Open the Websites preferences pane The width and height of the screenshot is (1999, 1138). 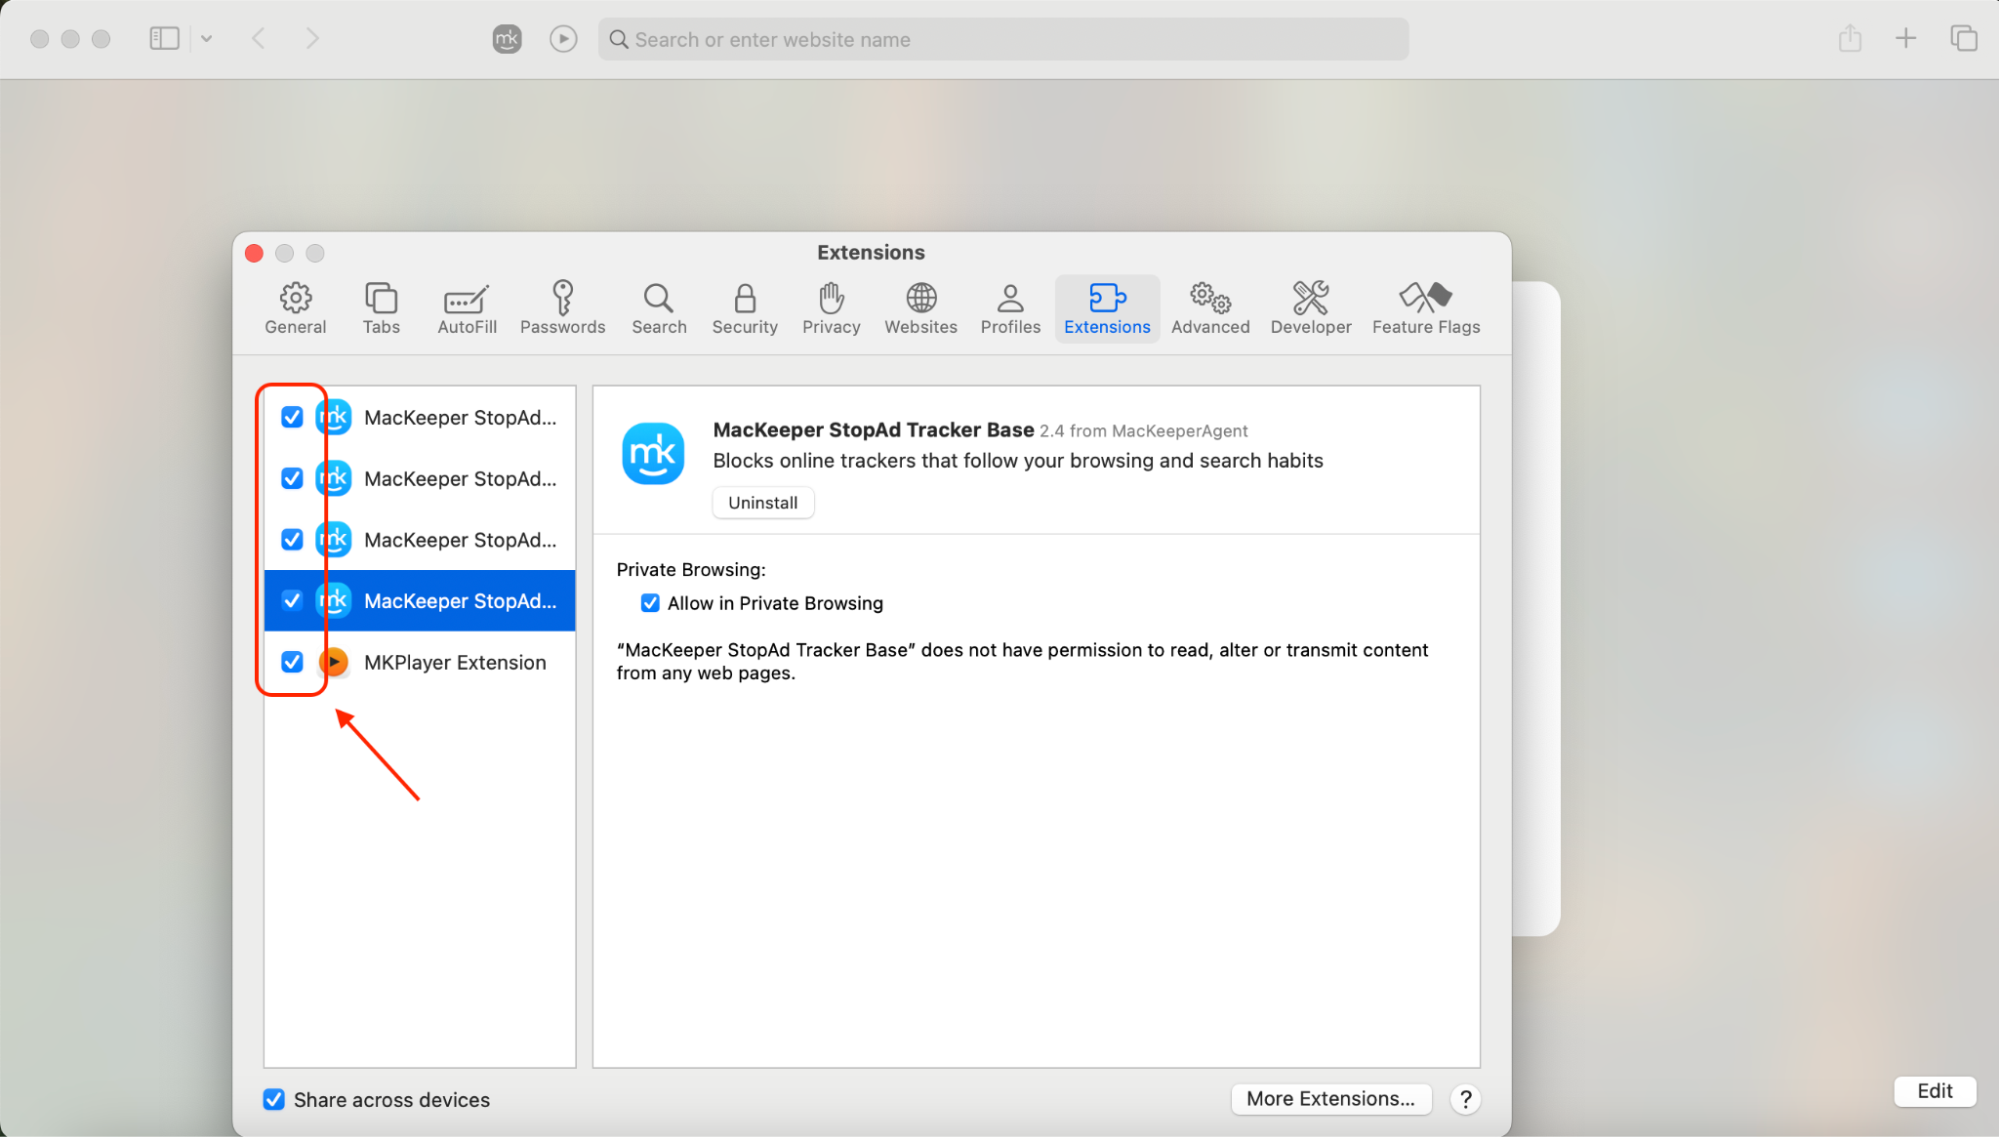pos(919,308)
